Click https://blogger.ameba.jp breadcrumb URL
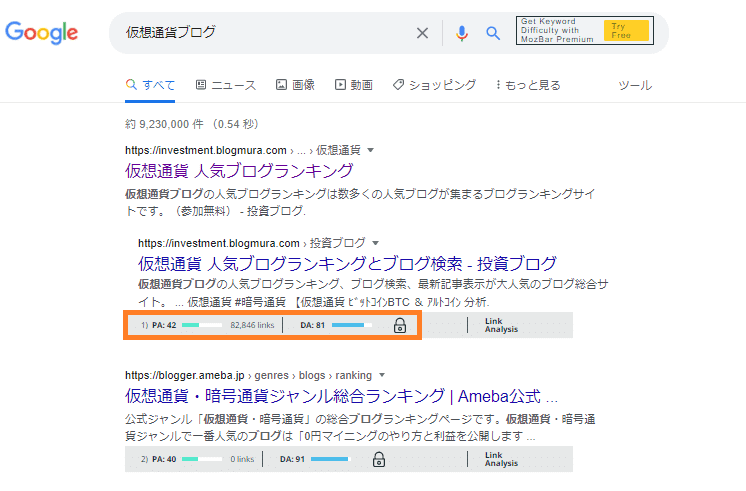The width and height of the screenshot is (746, 491). [x=185, y=375]
